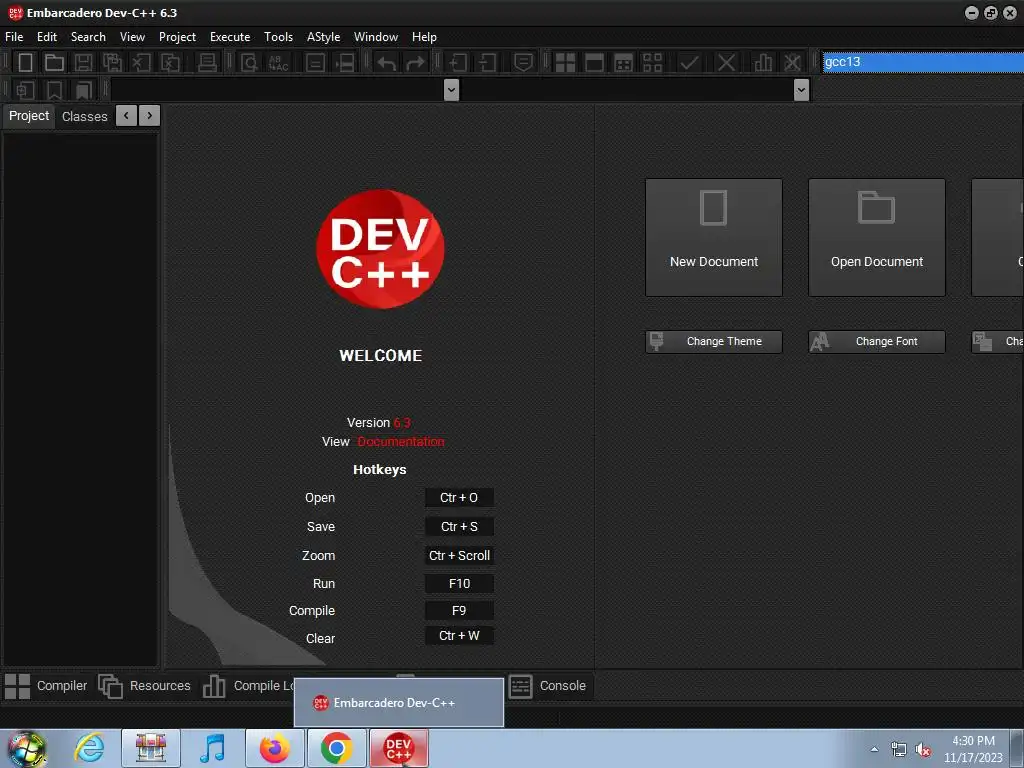The height and width of the screenshot is (768, 1024).
Task: Click the Unindent toolbar icon
Action: [x=487, y=63]
